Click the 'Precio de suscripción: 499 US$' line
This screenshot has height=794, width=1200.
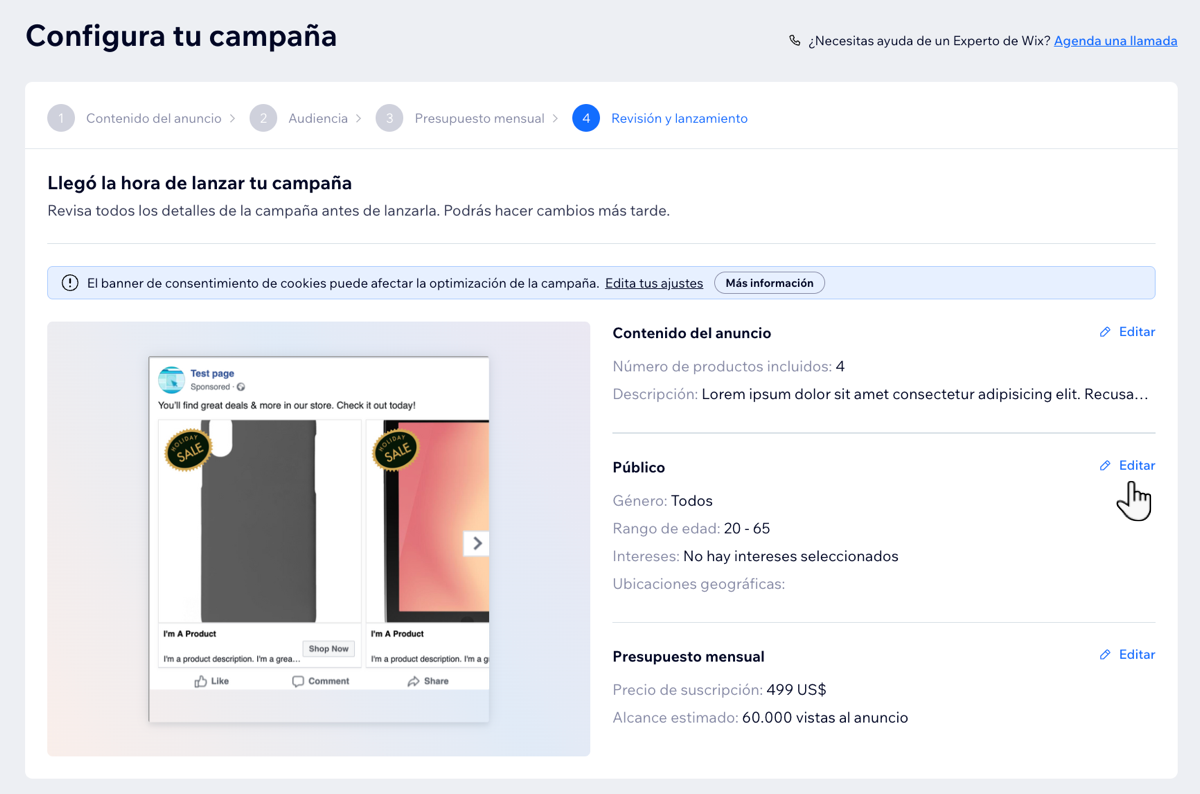coord(719,690)
